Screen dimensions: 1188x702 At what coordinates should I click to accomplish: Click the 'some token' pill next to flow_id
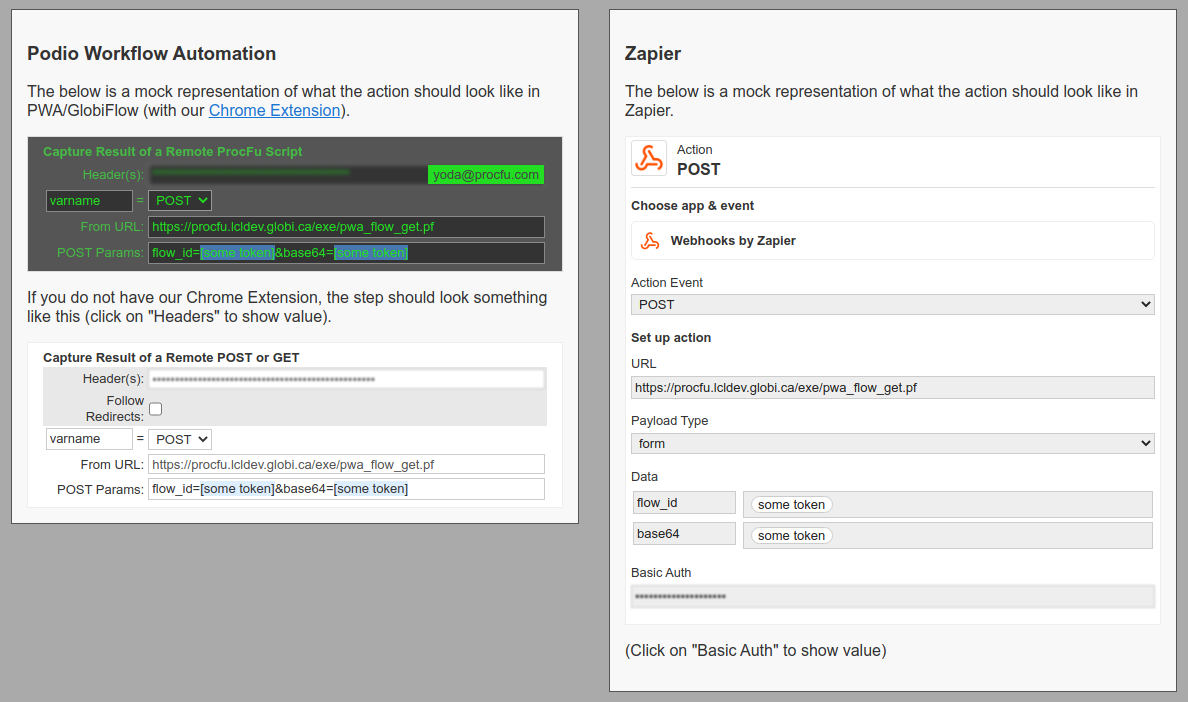tap(791, 505)
